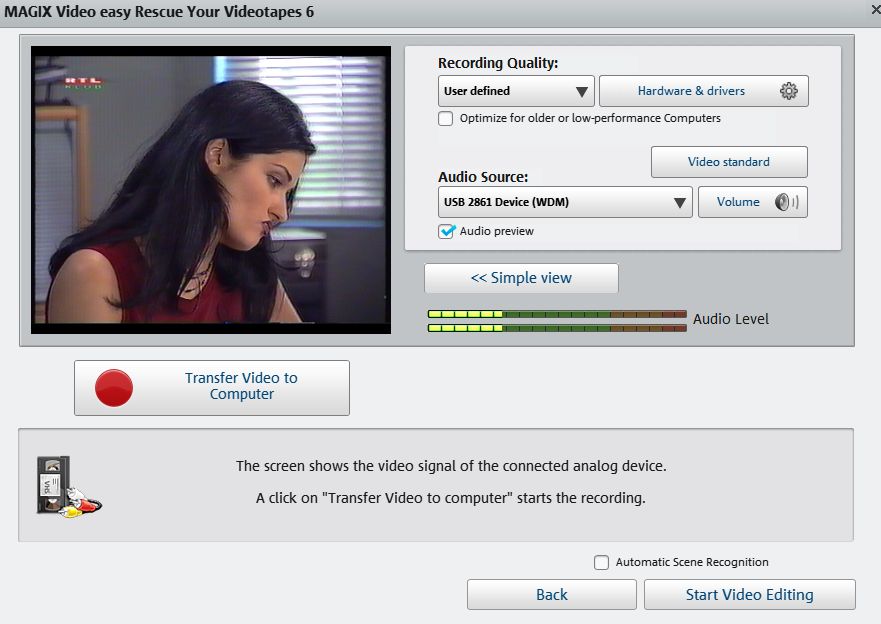Screen dimensions: 881x624
Task: Start Transfer Video to Computer
Action: [212, 388]
